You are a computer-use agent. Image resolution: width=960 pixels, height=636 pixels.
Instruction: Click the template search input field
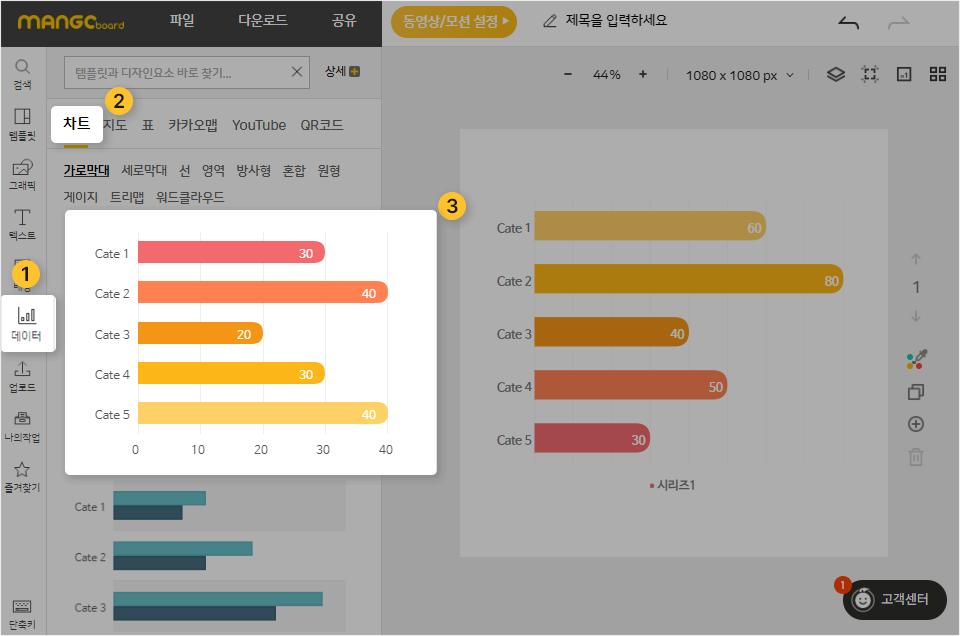pos(176,72)
